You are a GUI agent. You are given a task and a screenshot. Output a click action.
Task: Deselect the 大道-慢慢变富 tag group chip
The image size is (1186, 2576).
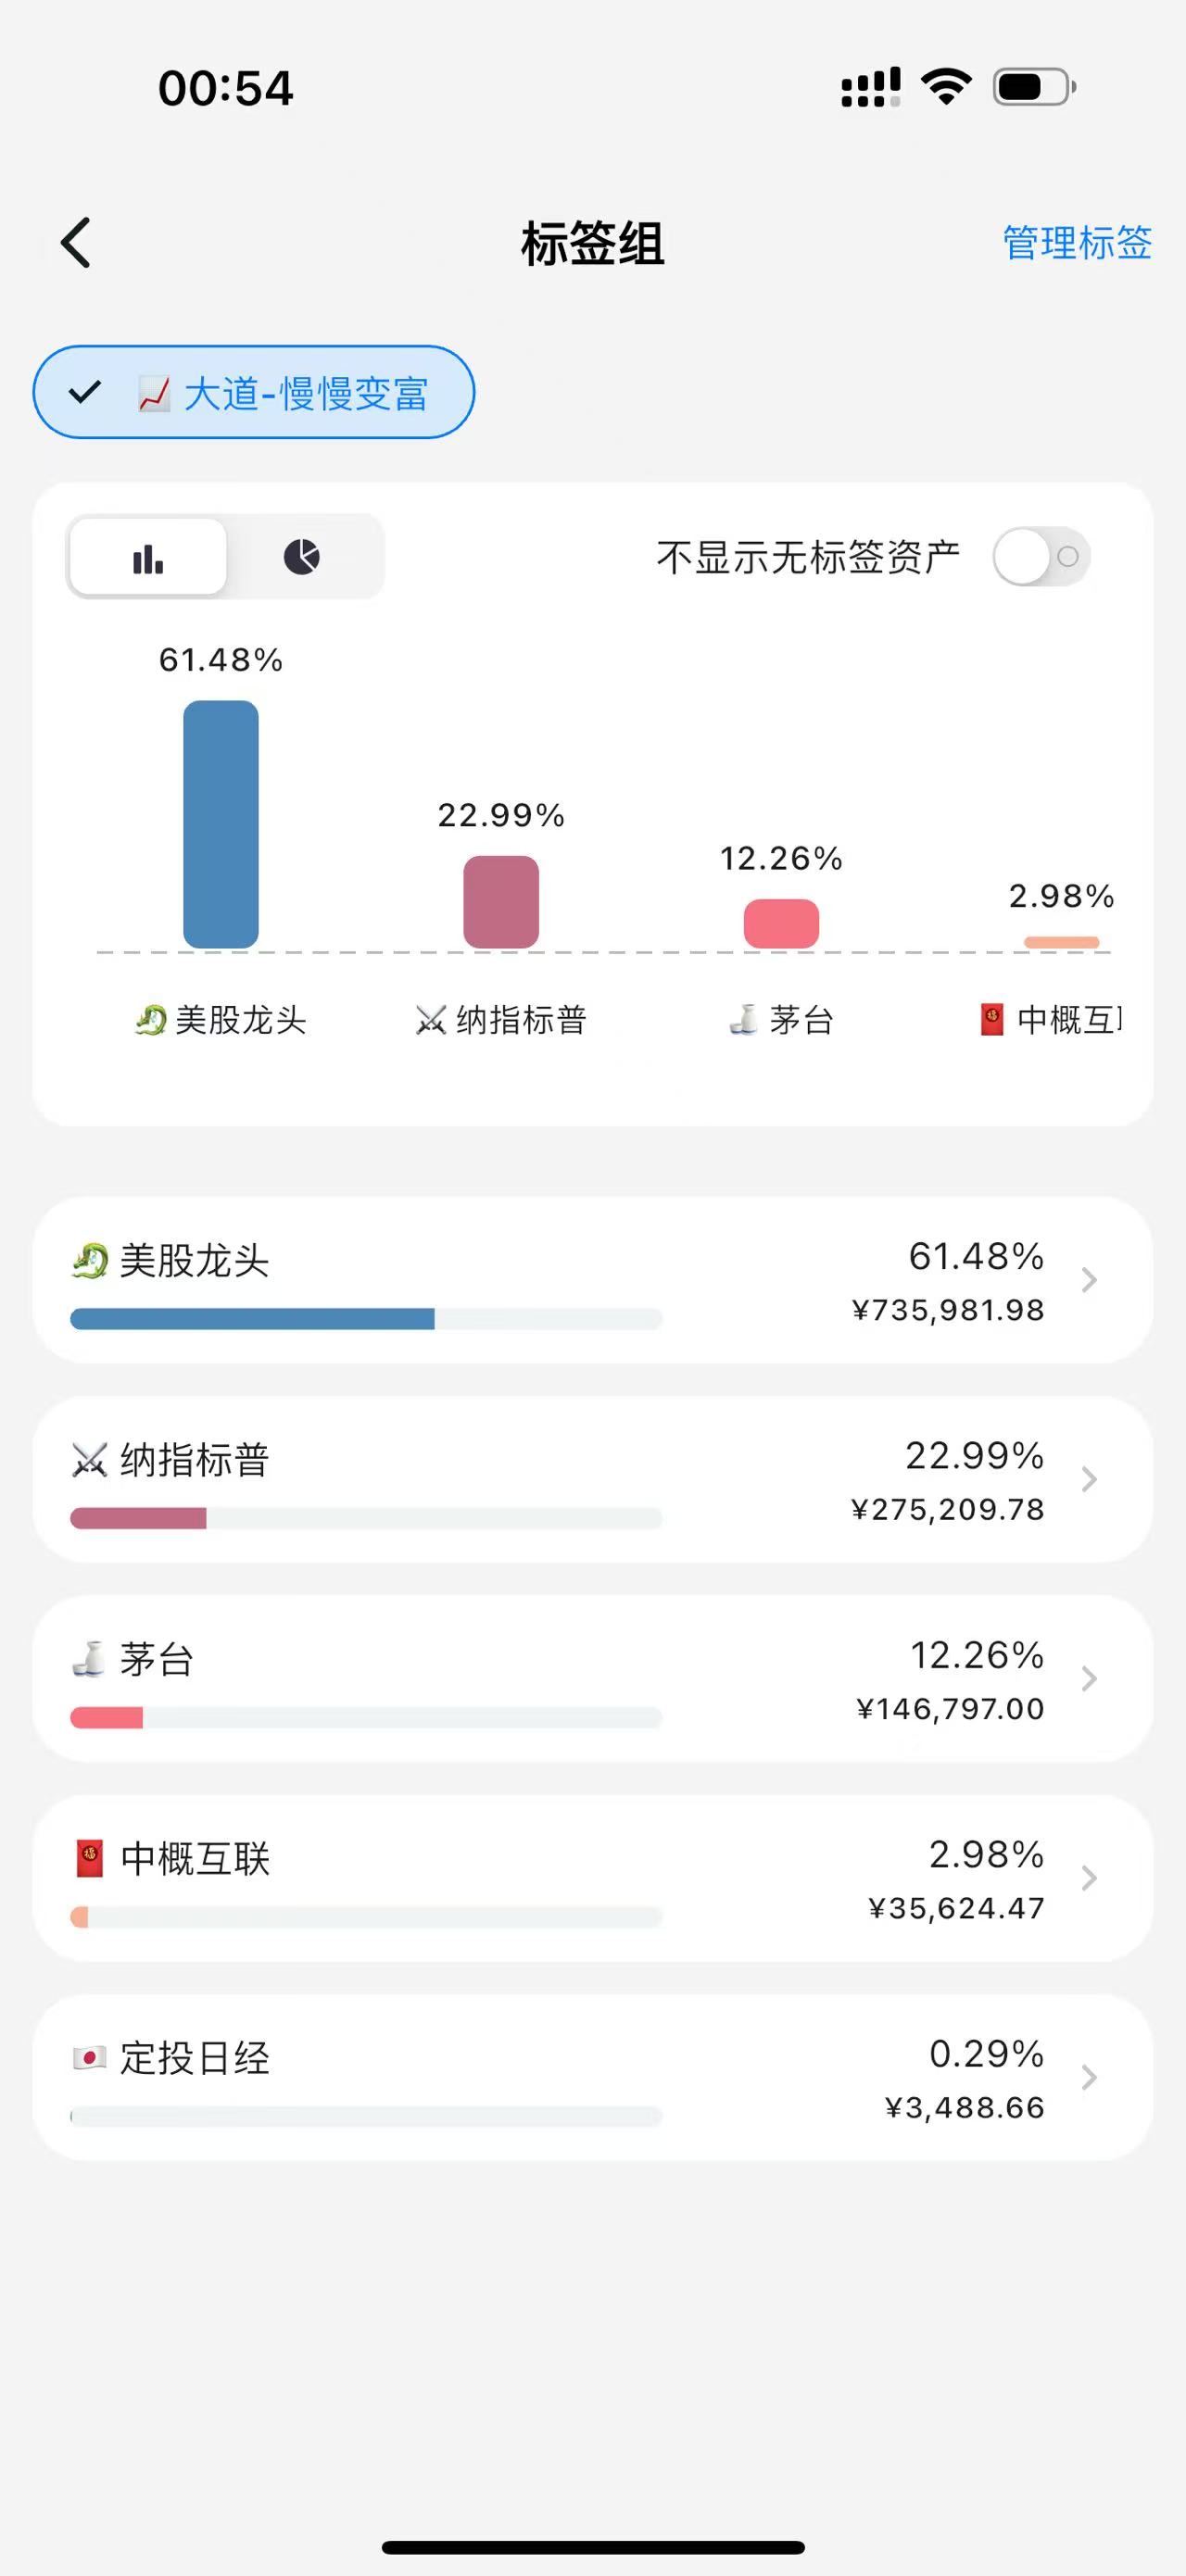254,393
